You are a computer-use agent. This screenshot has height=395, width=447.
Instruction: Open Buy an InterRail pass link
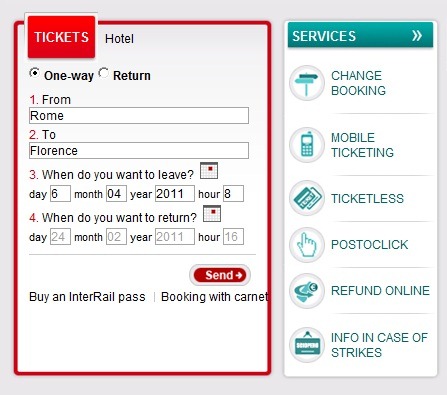tap(87, 297)
